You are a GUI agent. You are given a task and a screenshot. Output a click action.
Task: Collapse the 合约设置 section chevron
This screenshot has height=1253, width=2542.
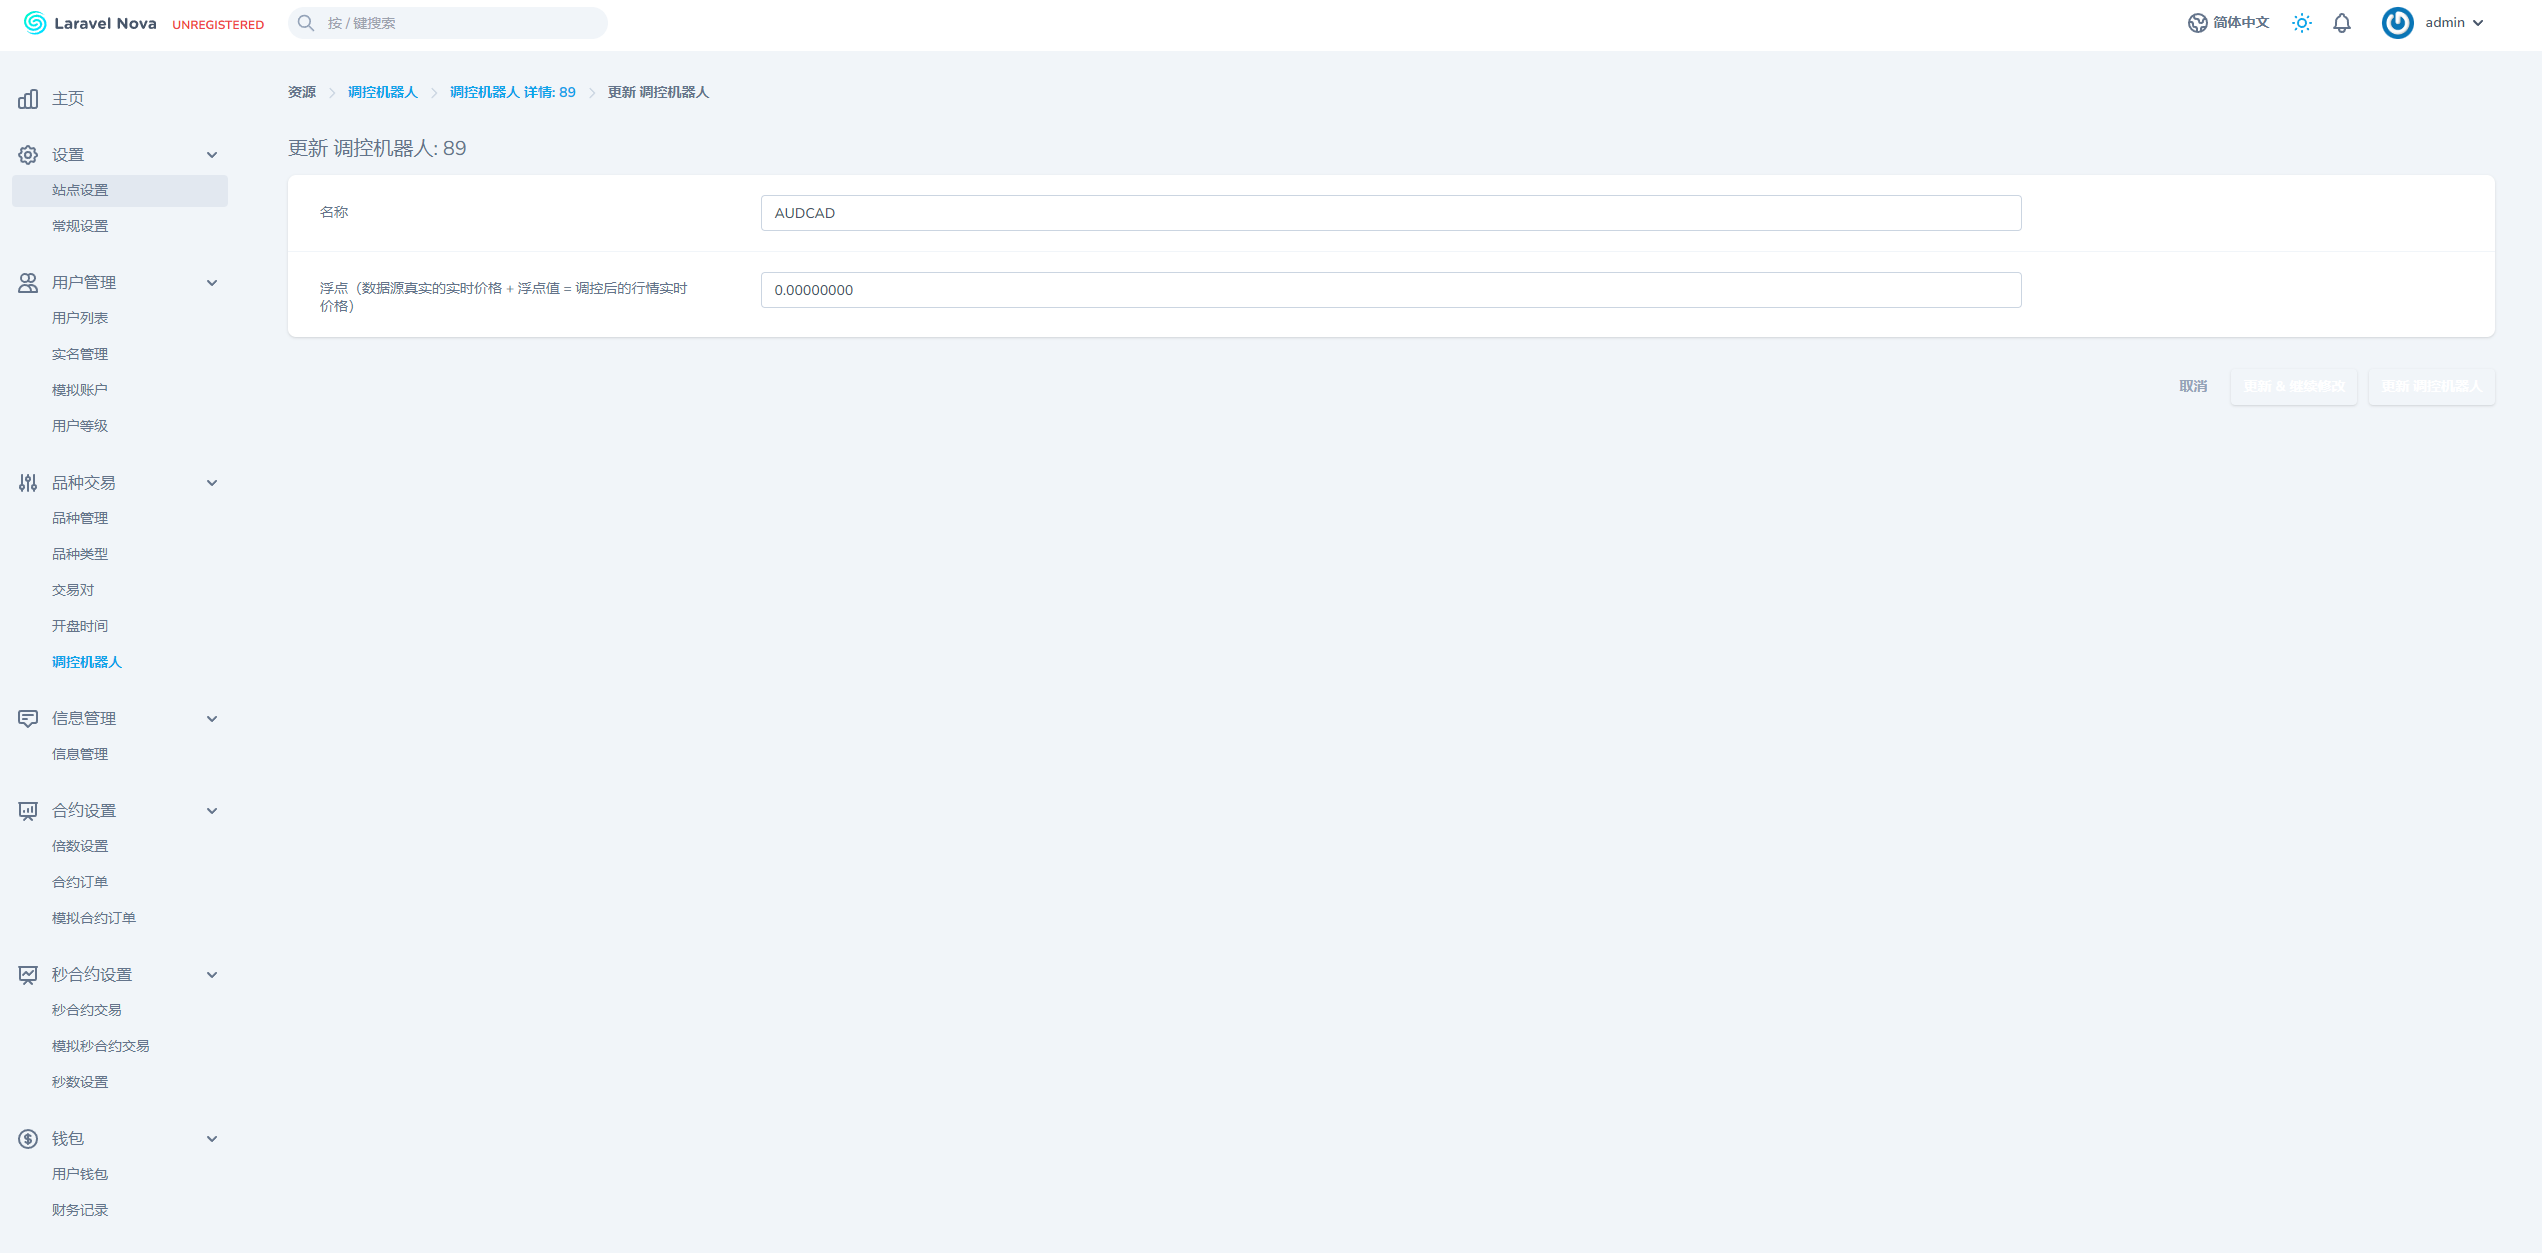(x=212, y=811)
